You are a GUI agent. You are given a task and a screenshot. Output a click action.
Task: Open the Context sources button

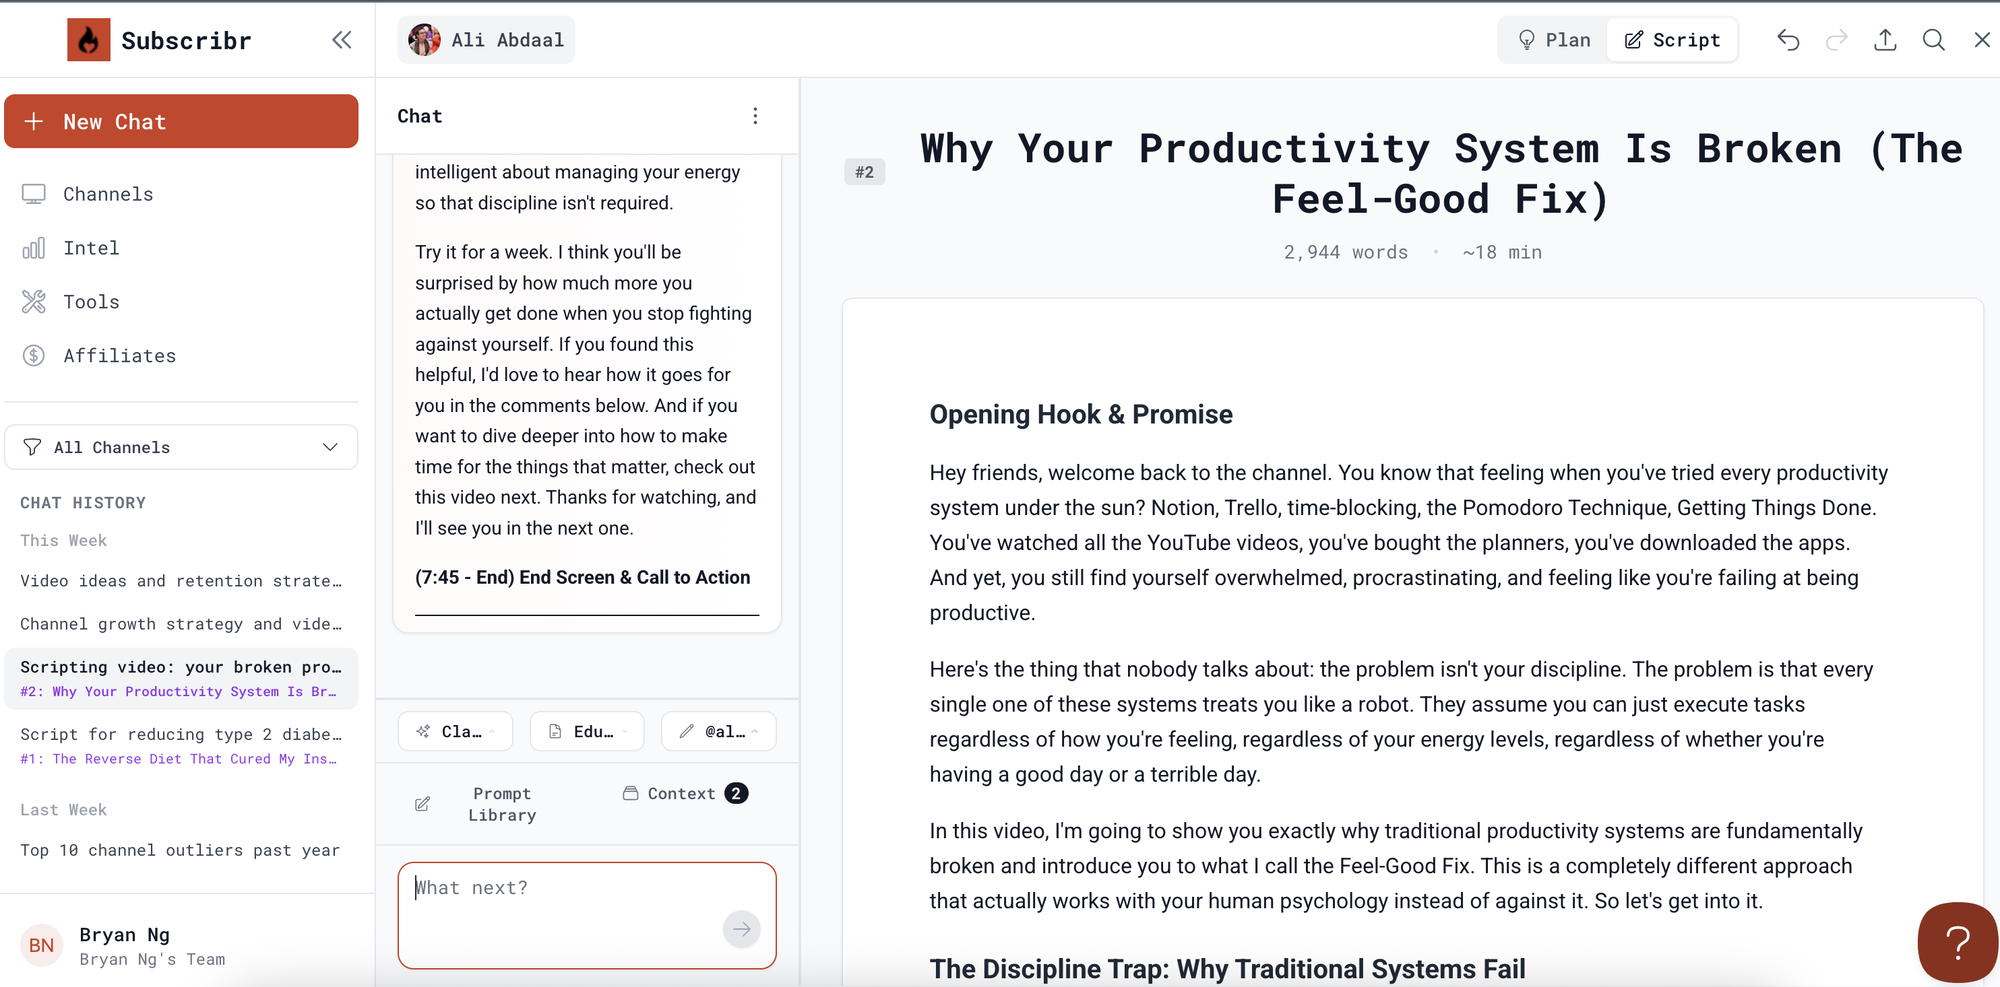click(684, 793)
